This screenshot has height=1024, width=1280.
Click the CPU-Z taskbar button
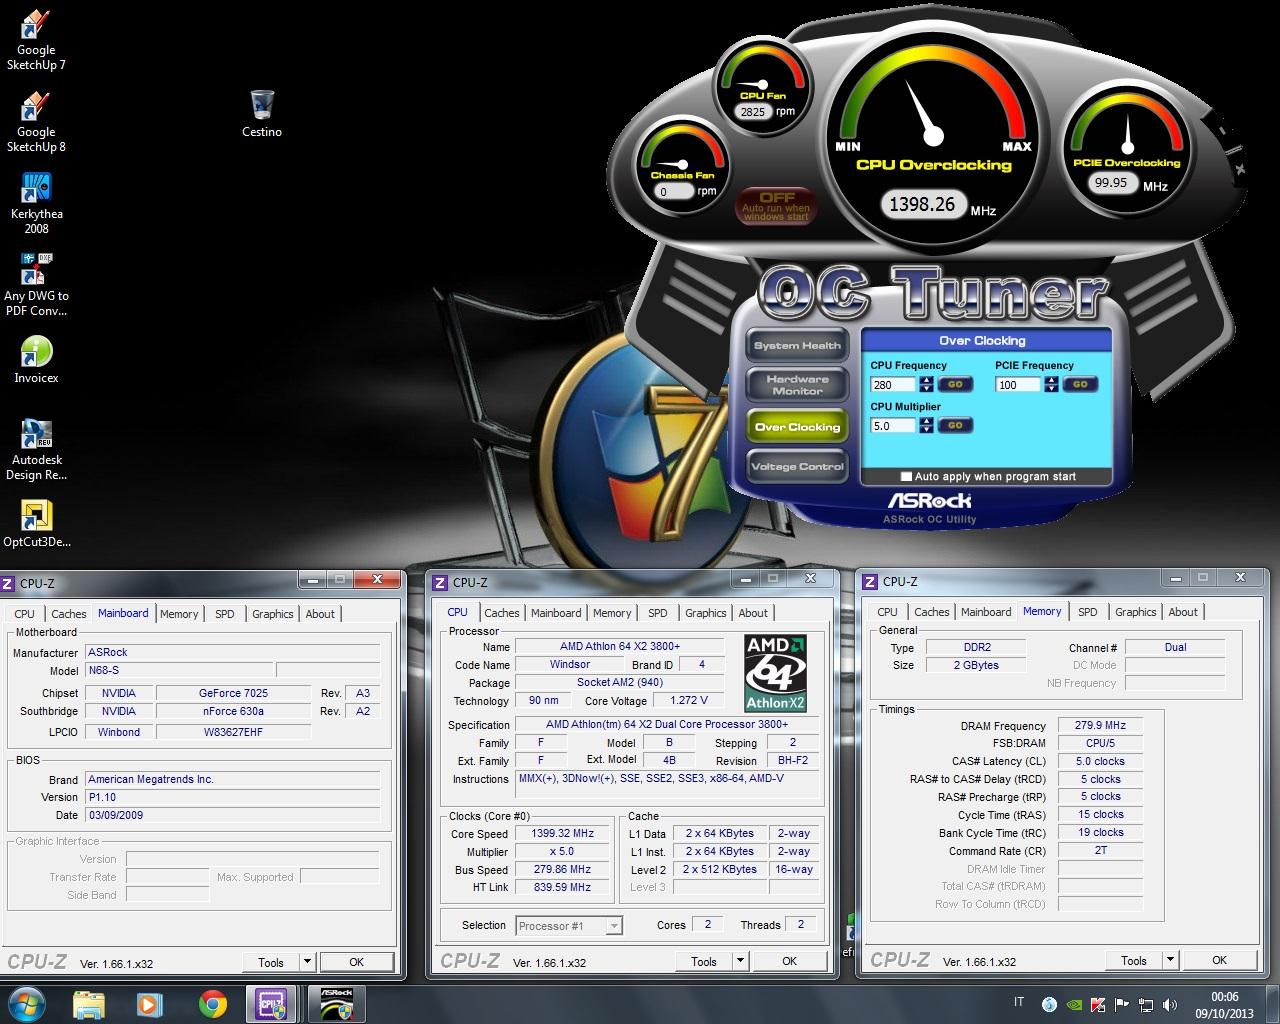click(273, 1004)
